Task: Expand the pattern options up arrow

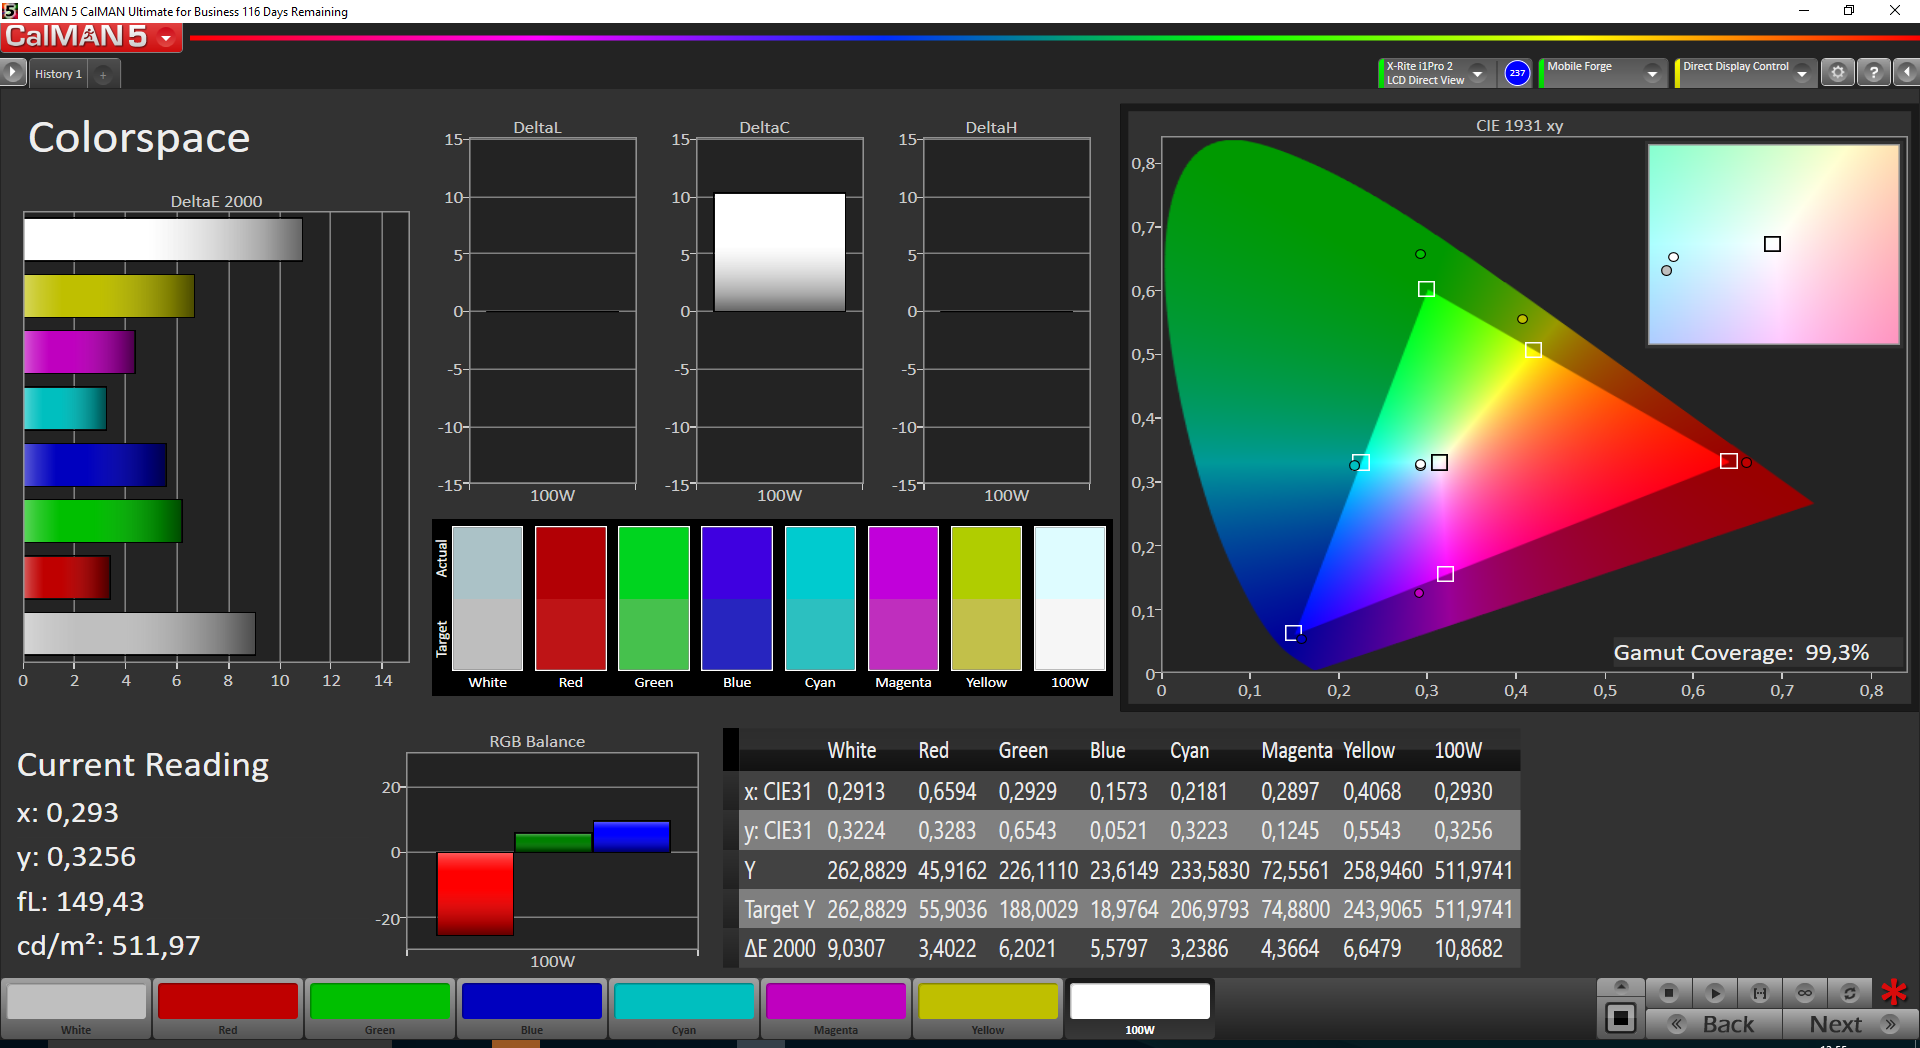Action: point(1621,987)
